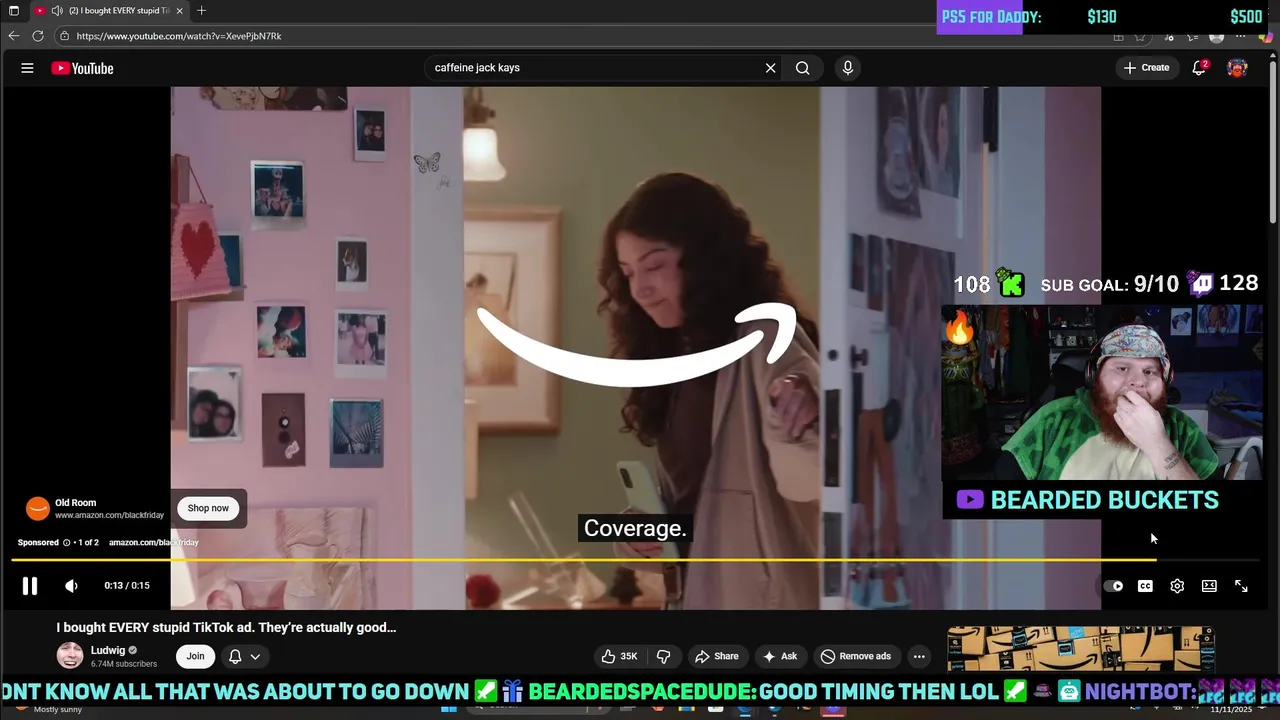Open browser Settings and more menu
The height and width of the screenshot is (720, 1280).
[x=1241, y=37]
